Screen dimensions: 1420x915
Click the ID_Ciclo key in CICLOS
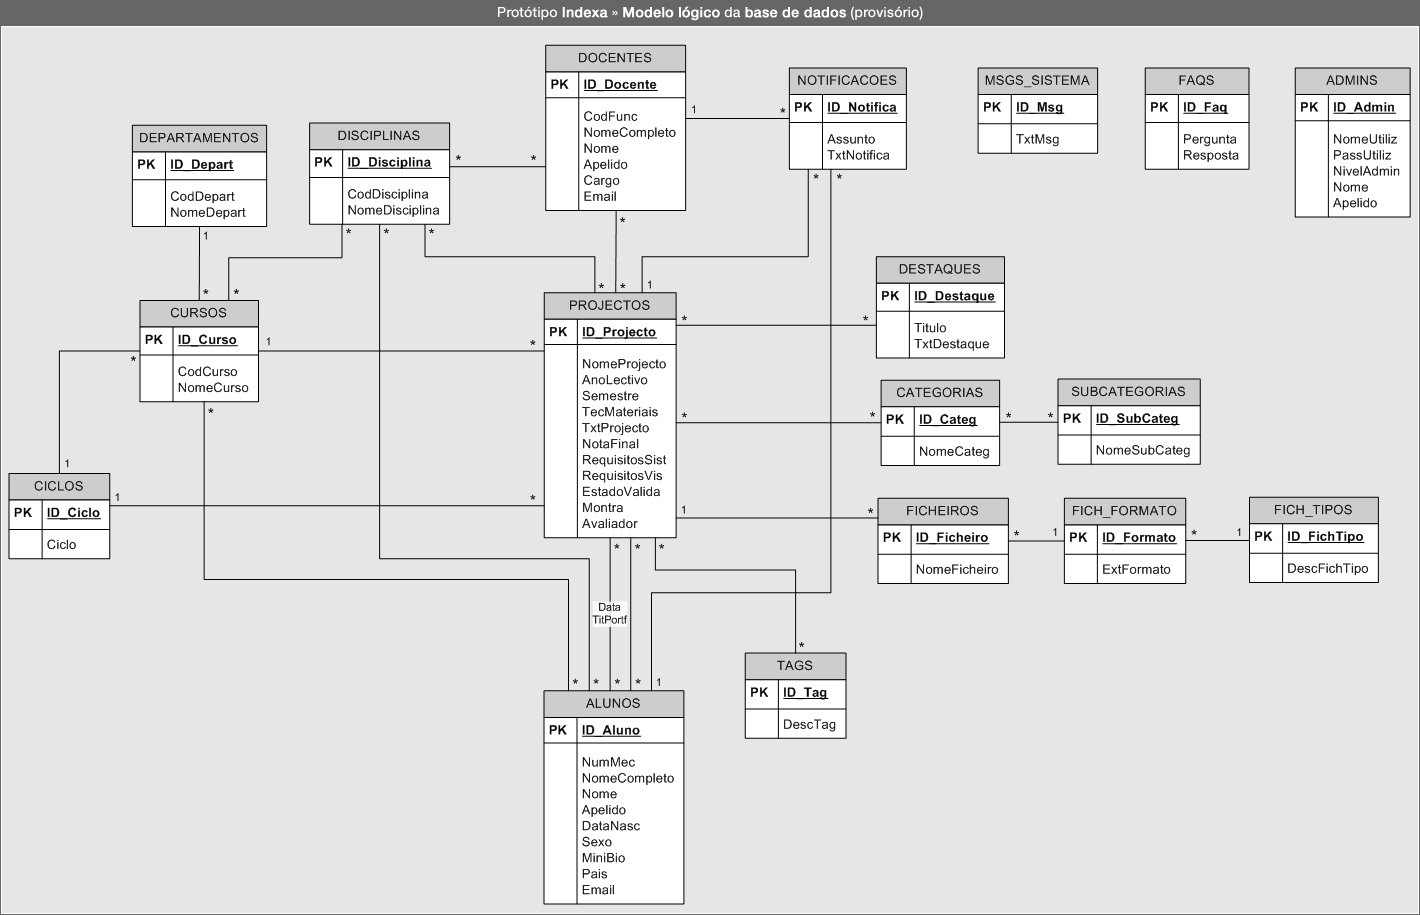(73, 512)
